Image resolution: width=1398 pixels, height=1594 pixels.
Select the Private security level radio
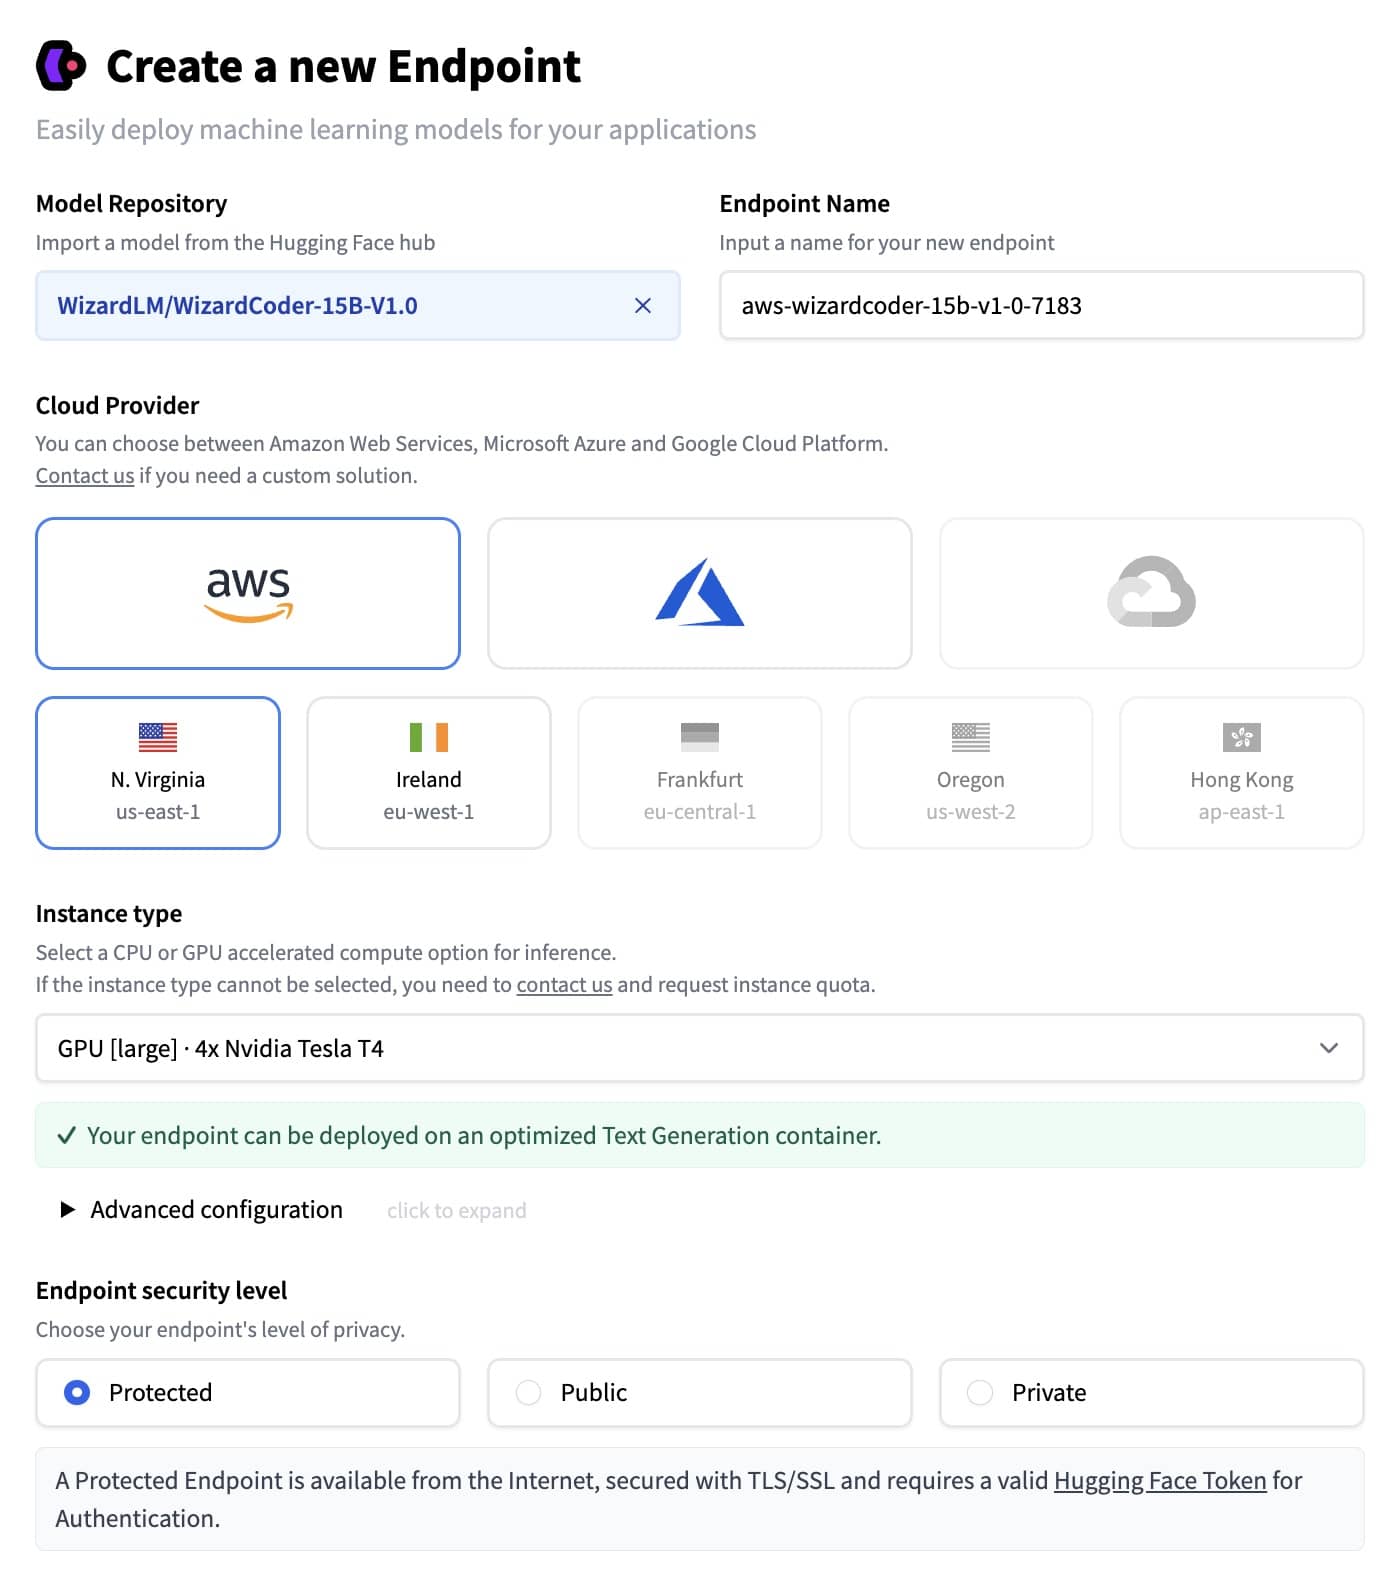980,1392
